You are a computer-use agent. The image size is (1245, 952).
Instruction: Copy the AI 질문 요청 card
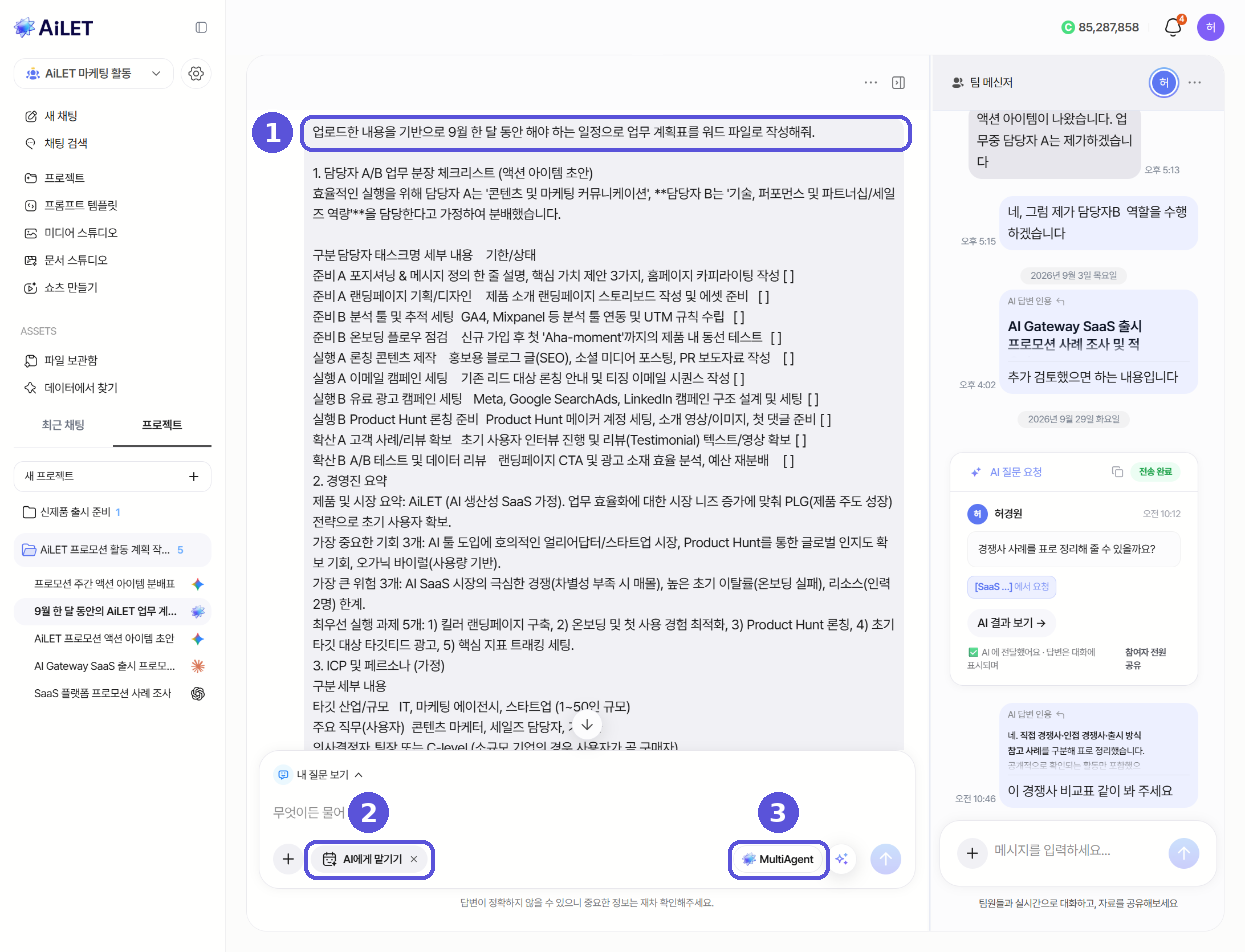pos(1117,472)
